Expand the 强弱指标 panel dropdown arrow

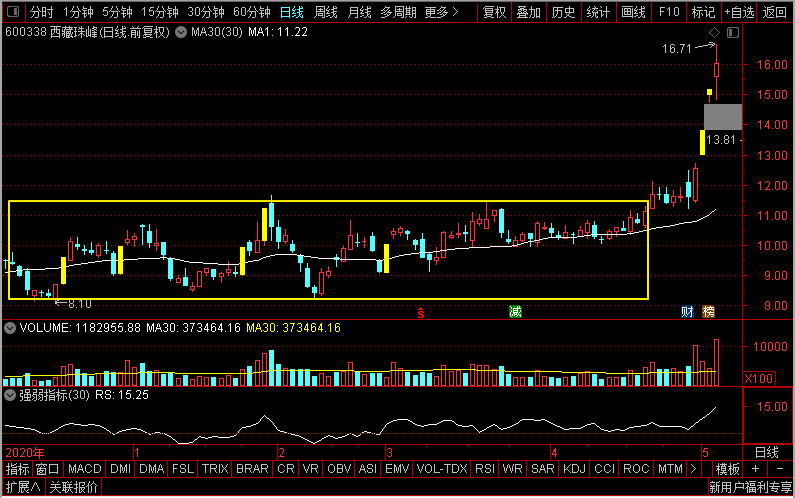tap(10, 395)
